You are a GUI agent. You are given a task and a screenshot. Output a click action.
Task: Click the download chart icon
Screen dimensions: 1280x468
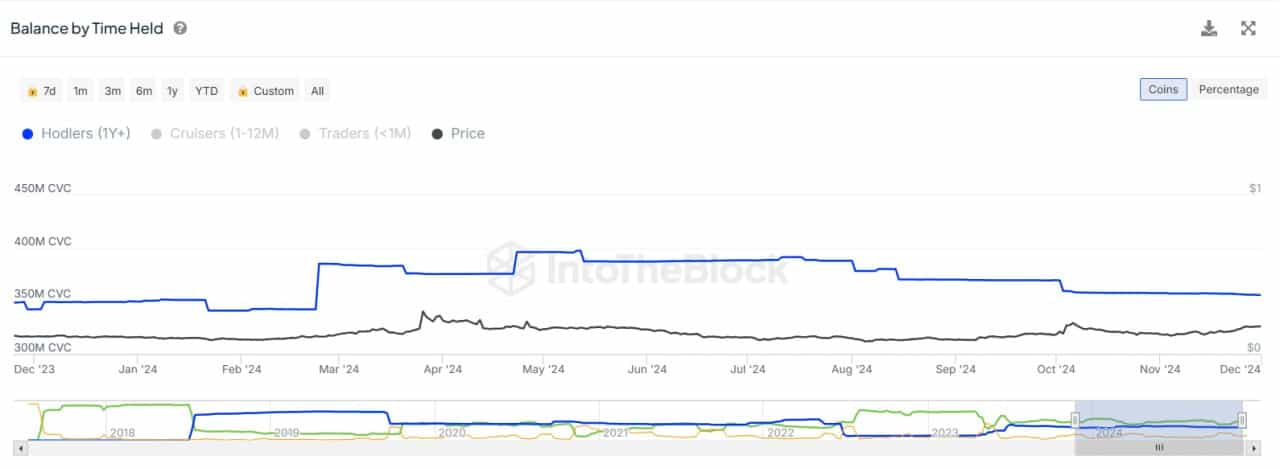coord(1209,28)
